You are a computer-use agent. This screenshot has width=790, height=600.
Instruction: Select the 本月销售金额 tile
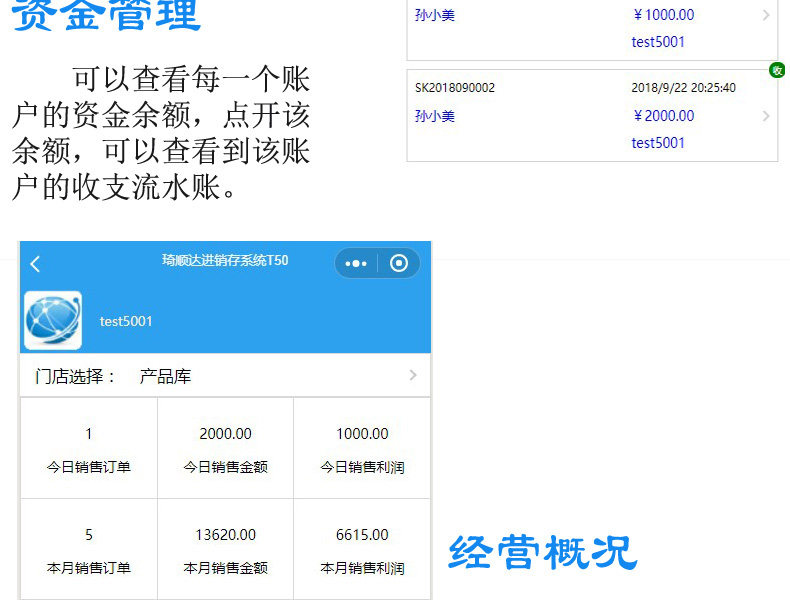[225, 549]
